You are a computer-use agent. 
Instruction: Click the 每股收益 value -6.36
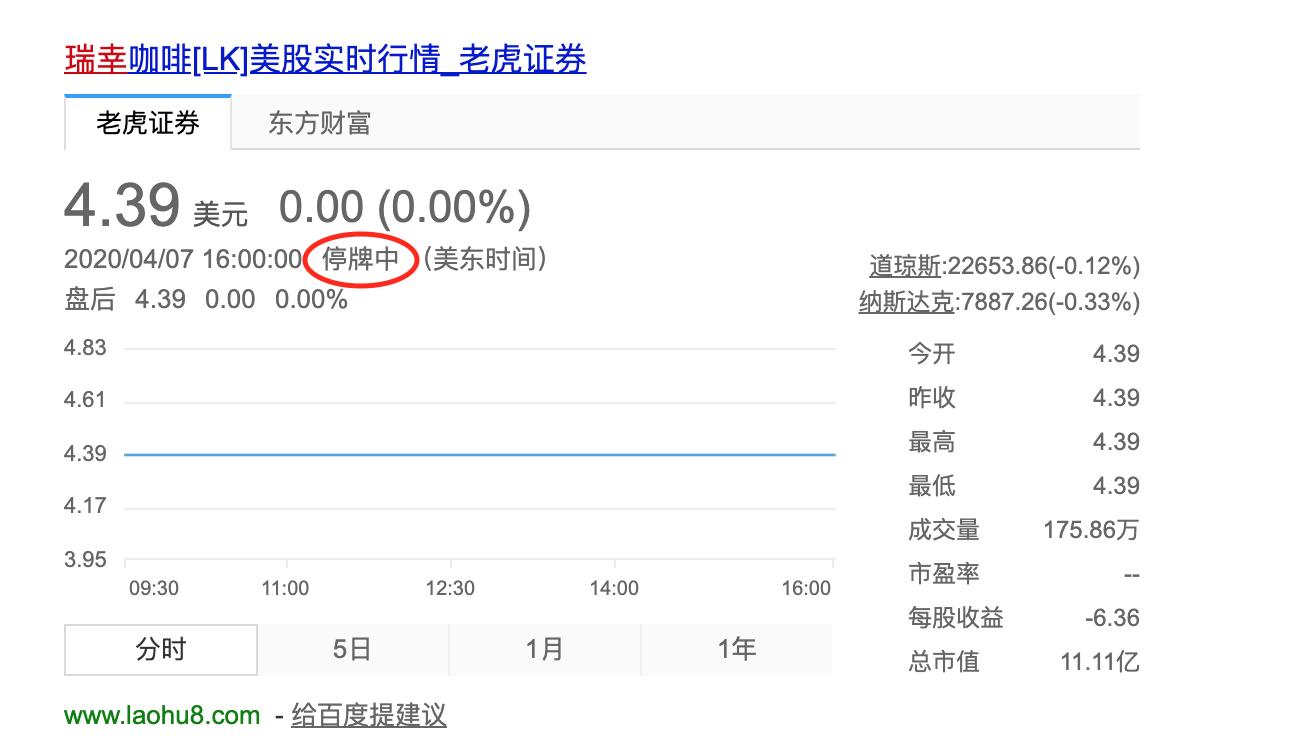tap(1112, 618)
